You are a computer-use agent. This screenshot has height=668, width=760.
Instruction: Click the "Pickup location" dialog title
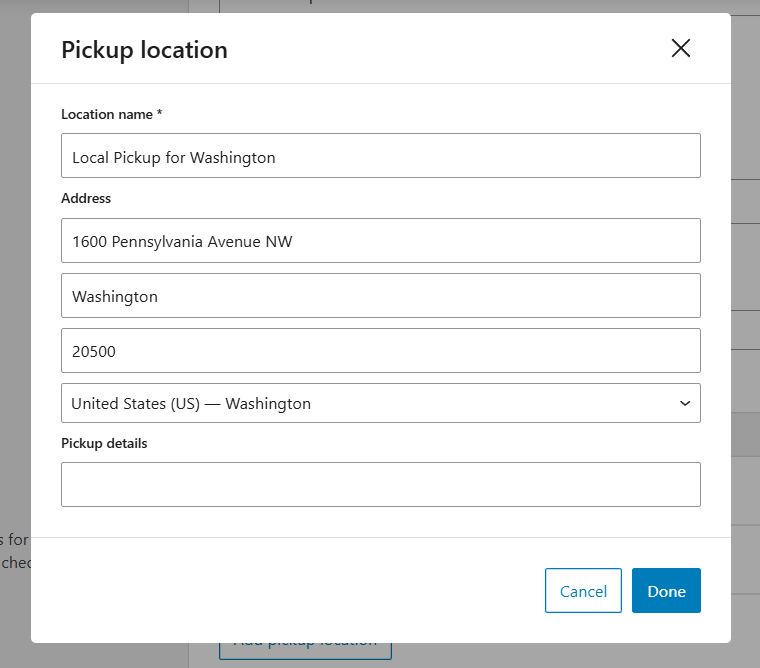(x=144, y=49)
